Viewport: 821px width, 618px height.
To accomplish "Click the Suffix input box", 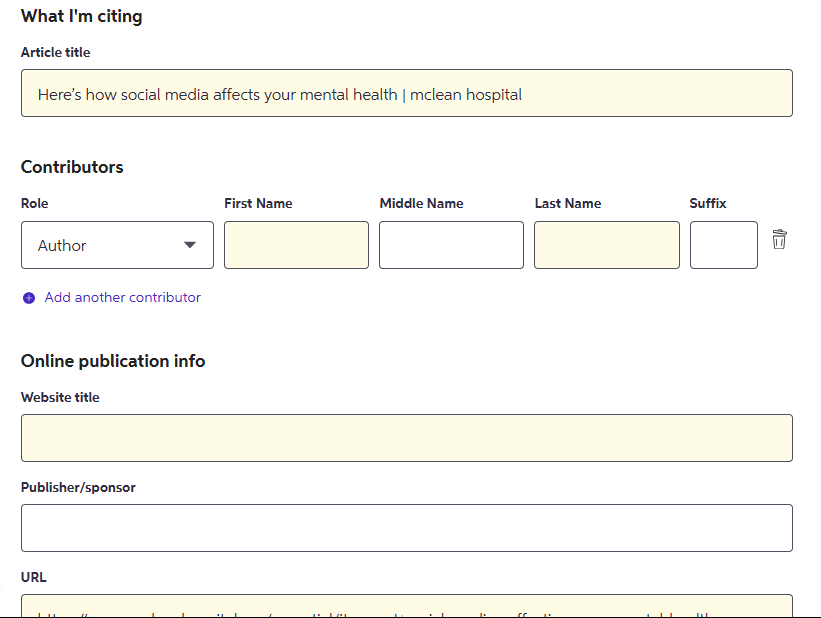I will 723,244.
